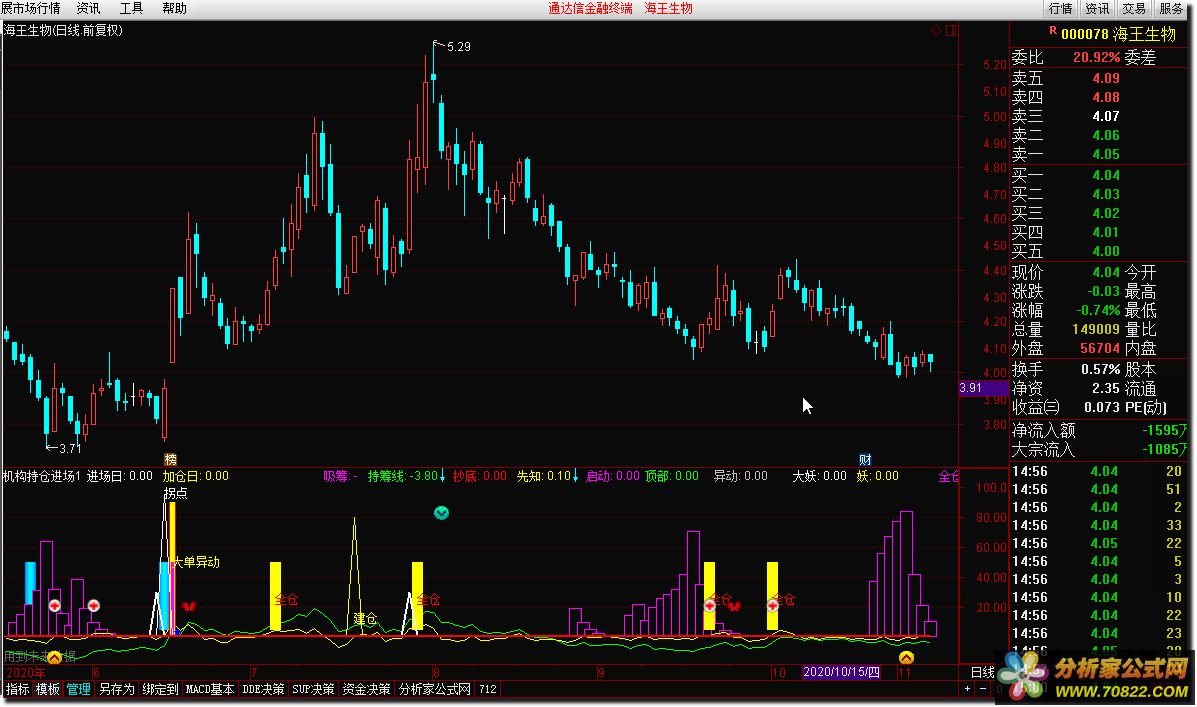Click the yellow 建仓 label under the spike
This screenshot has height=707, width=1197.
click(x=366, y=618)
